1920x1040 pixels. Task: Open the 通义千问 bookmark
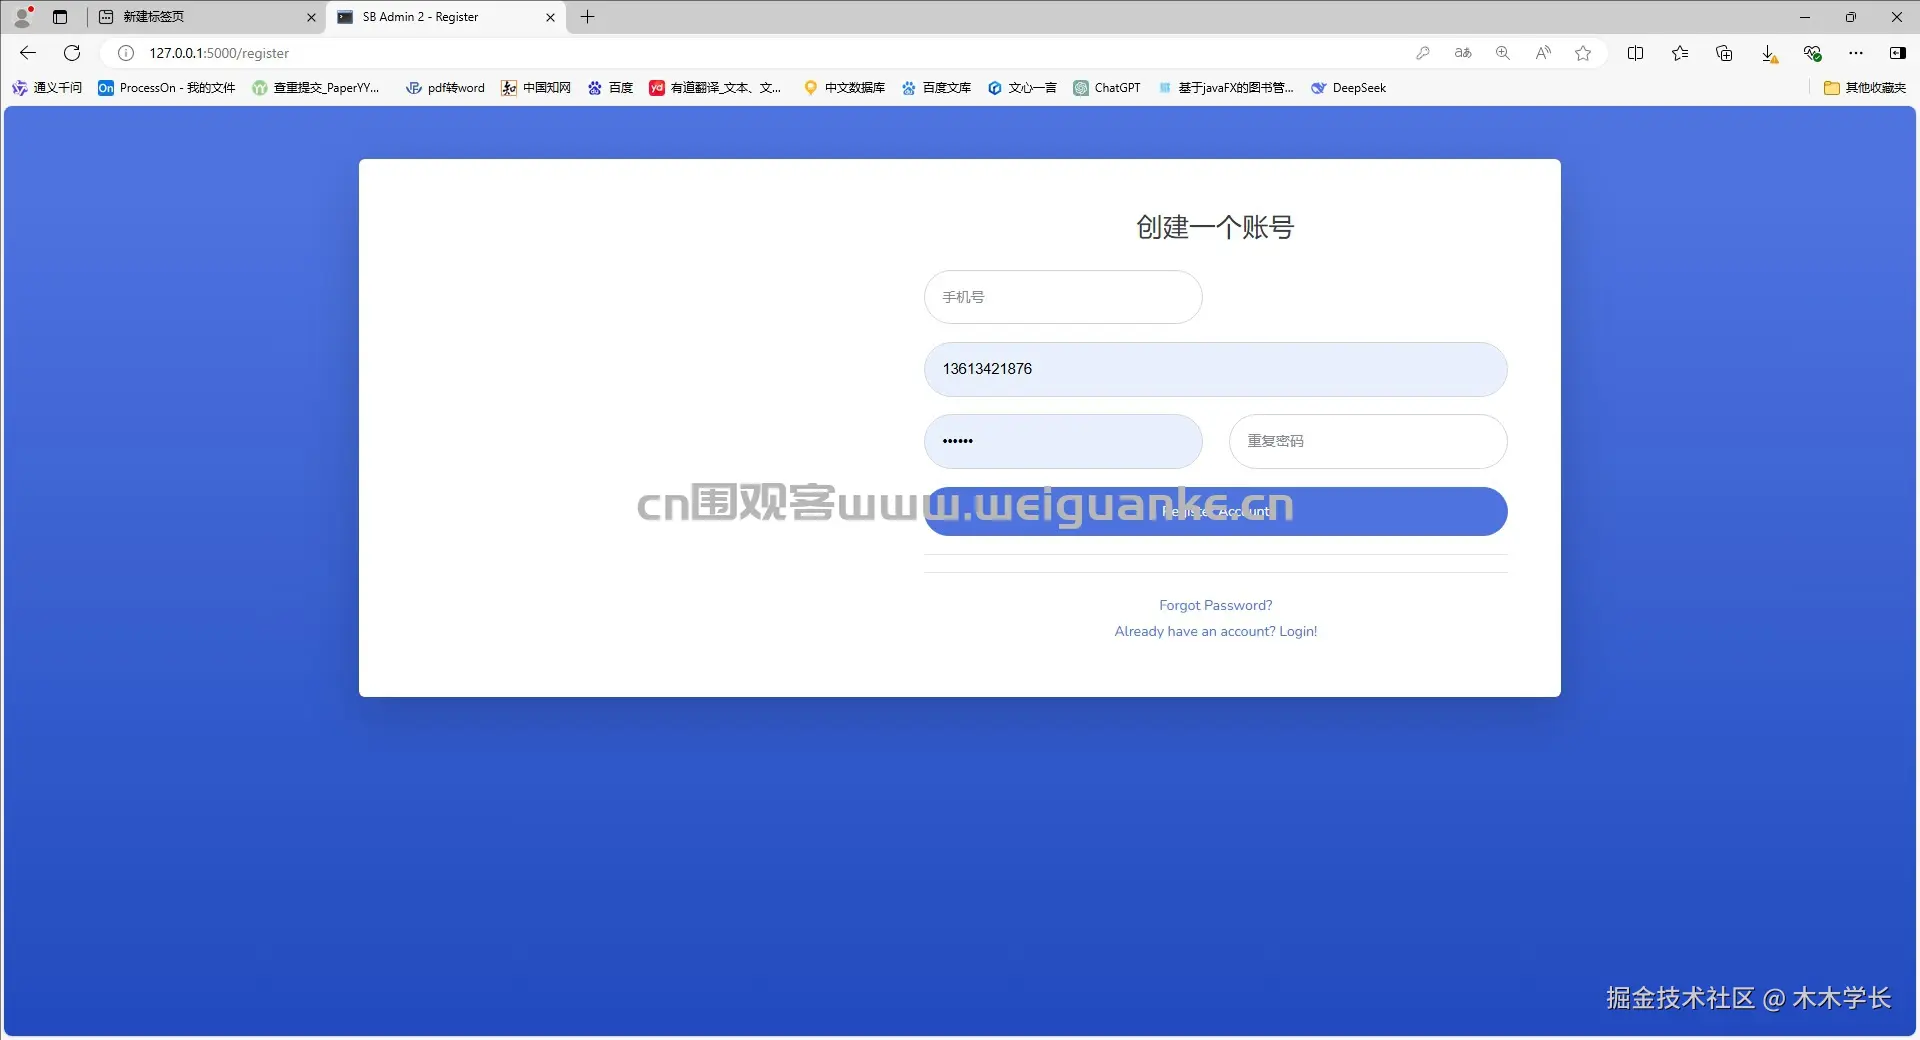47,88
